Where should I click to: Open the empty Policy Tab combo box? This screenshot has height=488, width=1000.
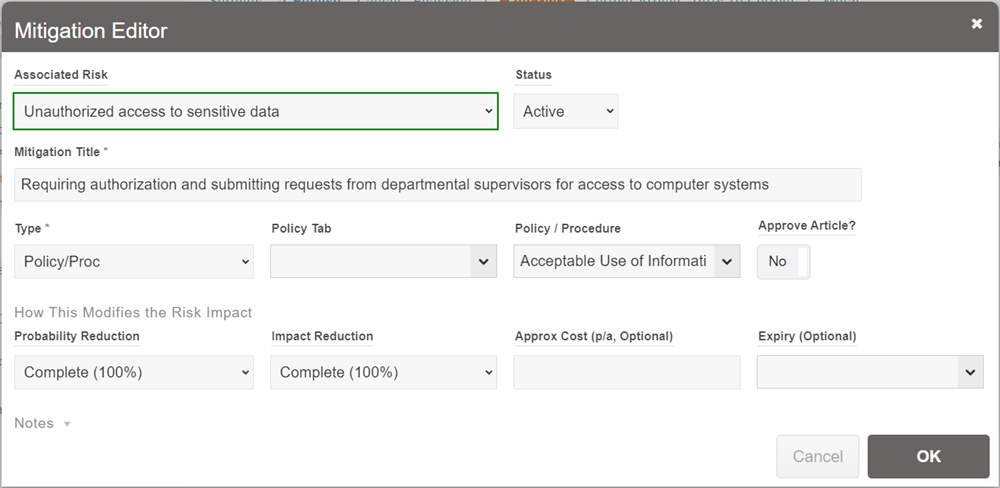[383, 262]
